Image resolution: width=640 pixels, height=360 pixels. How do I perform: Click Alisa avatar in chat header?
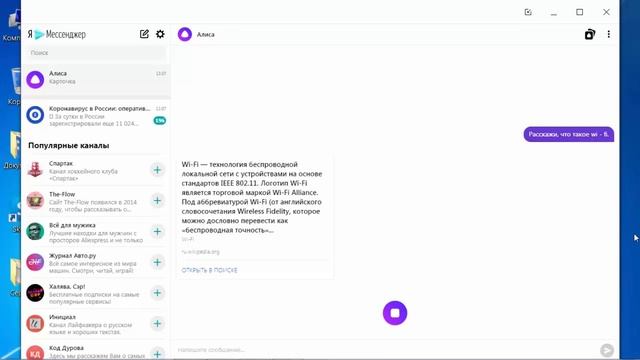click(185, 34)
